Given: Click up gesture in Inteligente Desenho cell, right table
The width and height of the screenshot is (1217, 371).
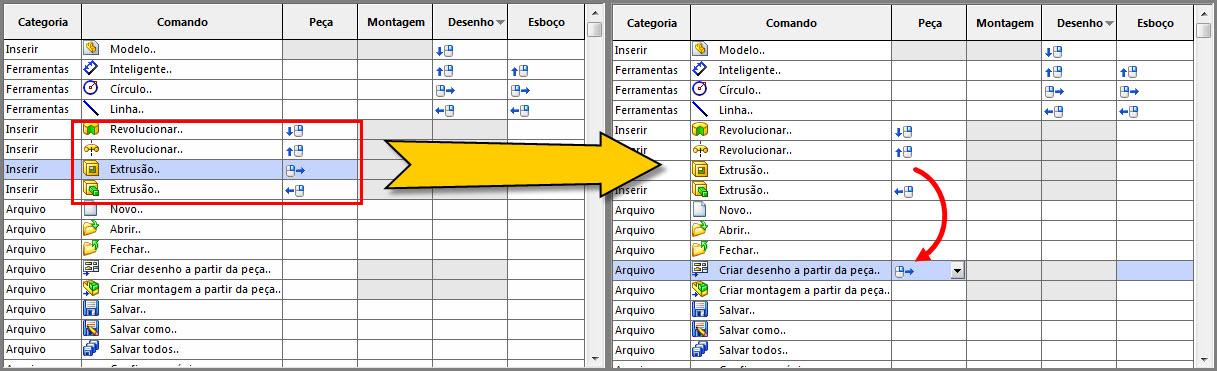Looking at the screenshot, I should click(1054, 72).
